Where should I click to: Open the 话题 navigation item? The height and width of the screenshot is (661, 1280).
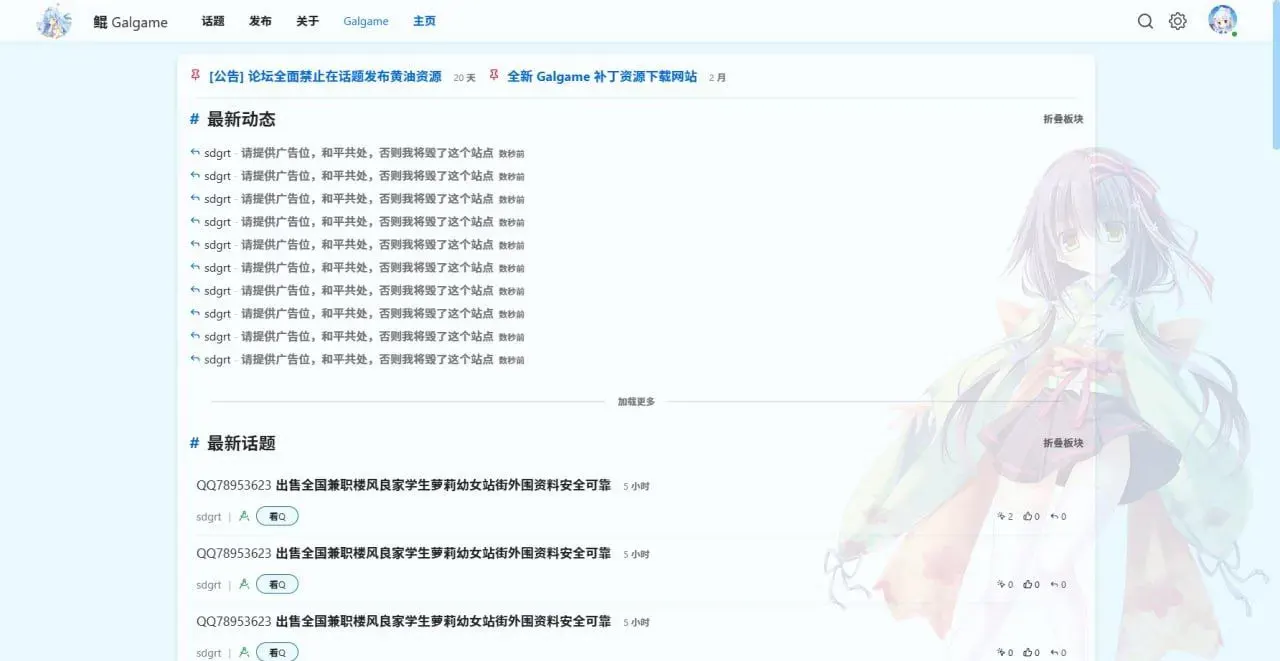pyautogui.click(x=213, y=21)
